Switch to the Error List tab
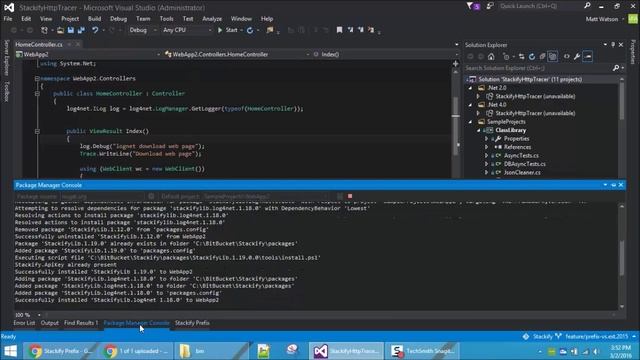640x360 pixels. click(24, 323)
